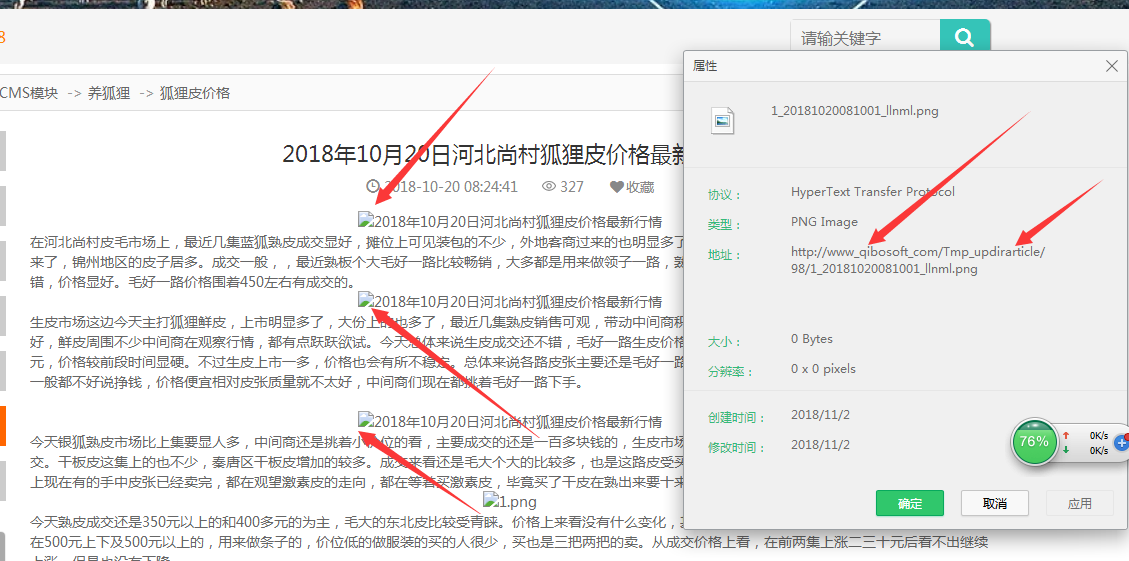Click the PNG file icon in properties dialog
The image size is (1129, 561).
click(x=722, y=120)
